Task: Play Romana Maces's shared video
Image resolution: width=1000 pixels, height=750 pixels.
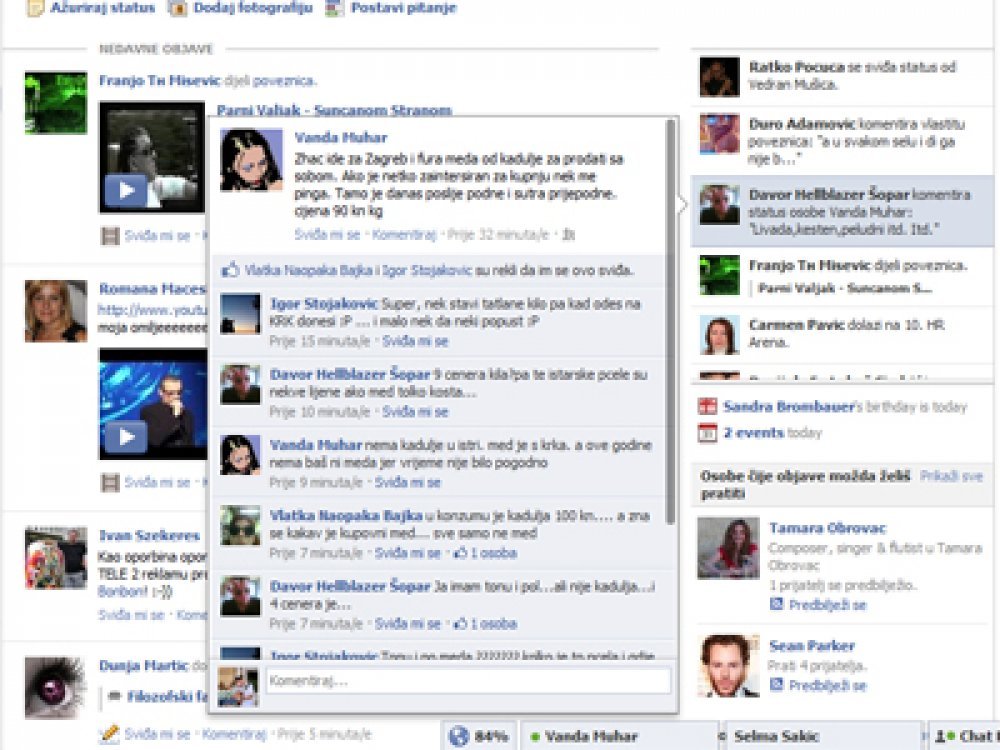Action: [x=126, y=437]
